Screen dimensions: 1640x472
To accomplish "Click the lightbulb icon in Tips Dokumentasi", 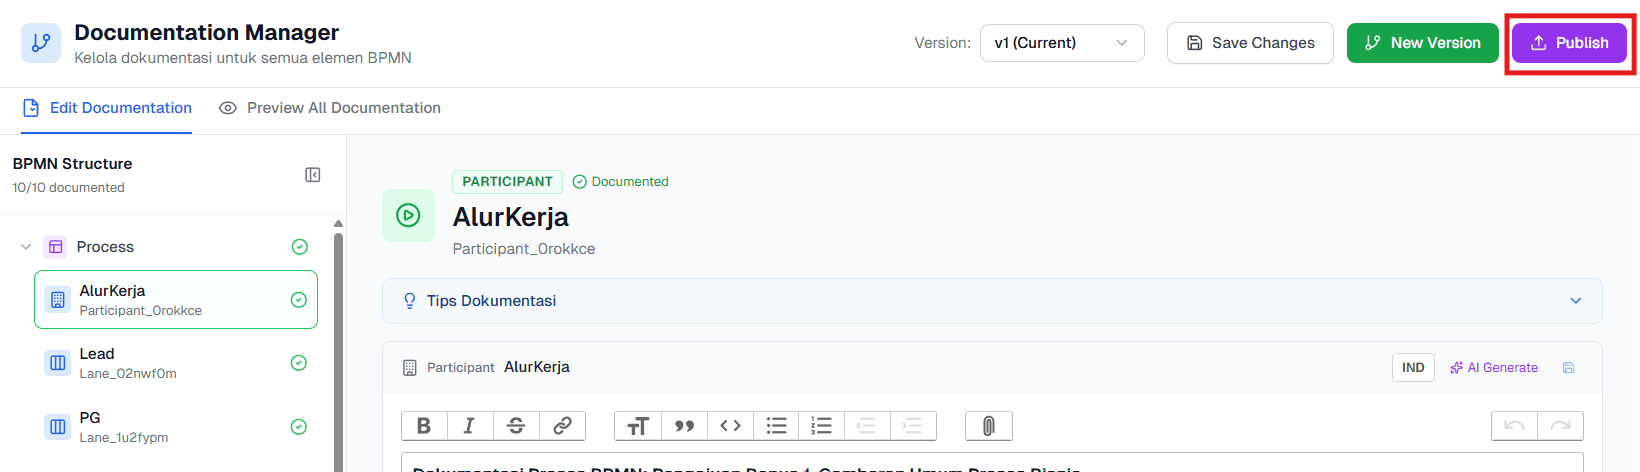I will tap(409, 301).
